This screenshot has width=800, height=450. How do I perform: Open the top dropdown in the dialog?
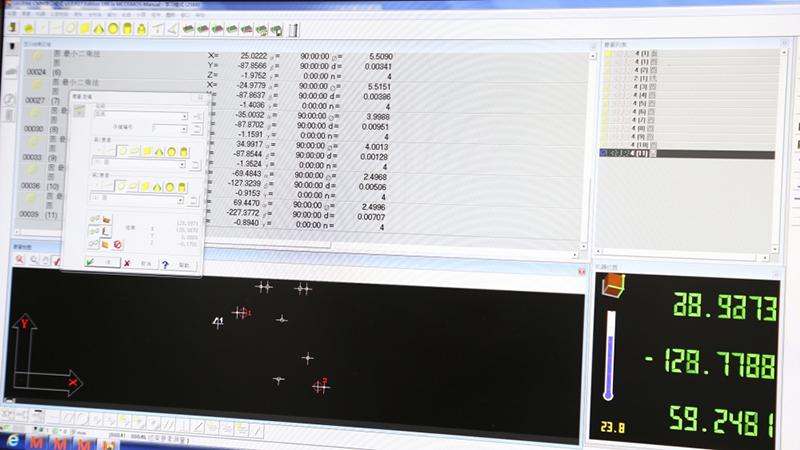(x=184, y=116)
